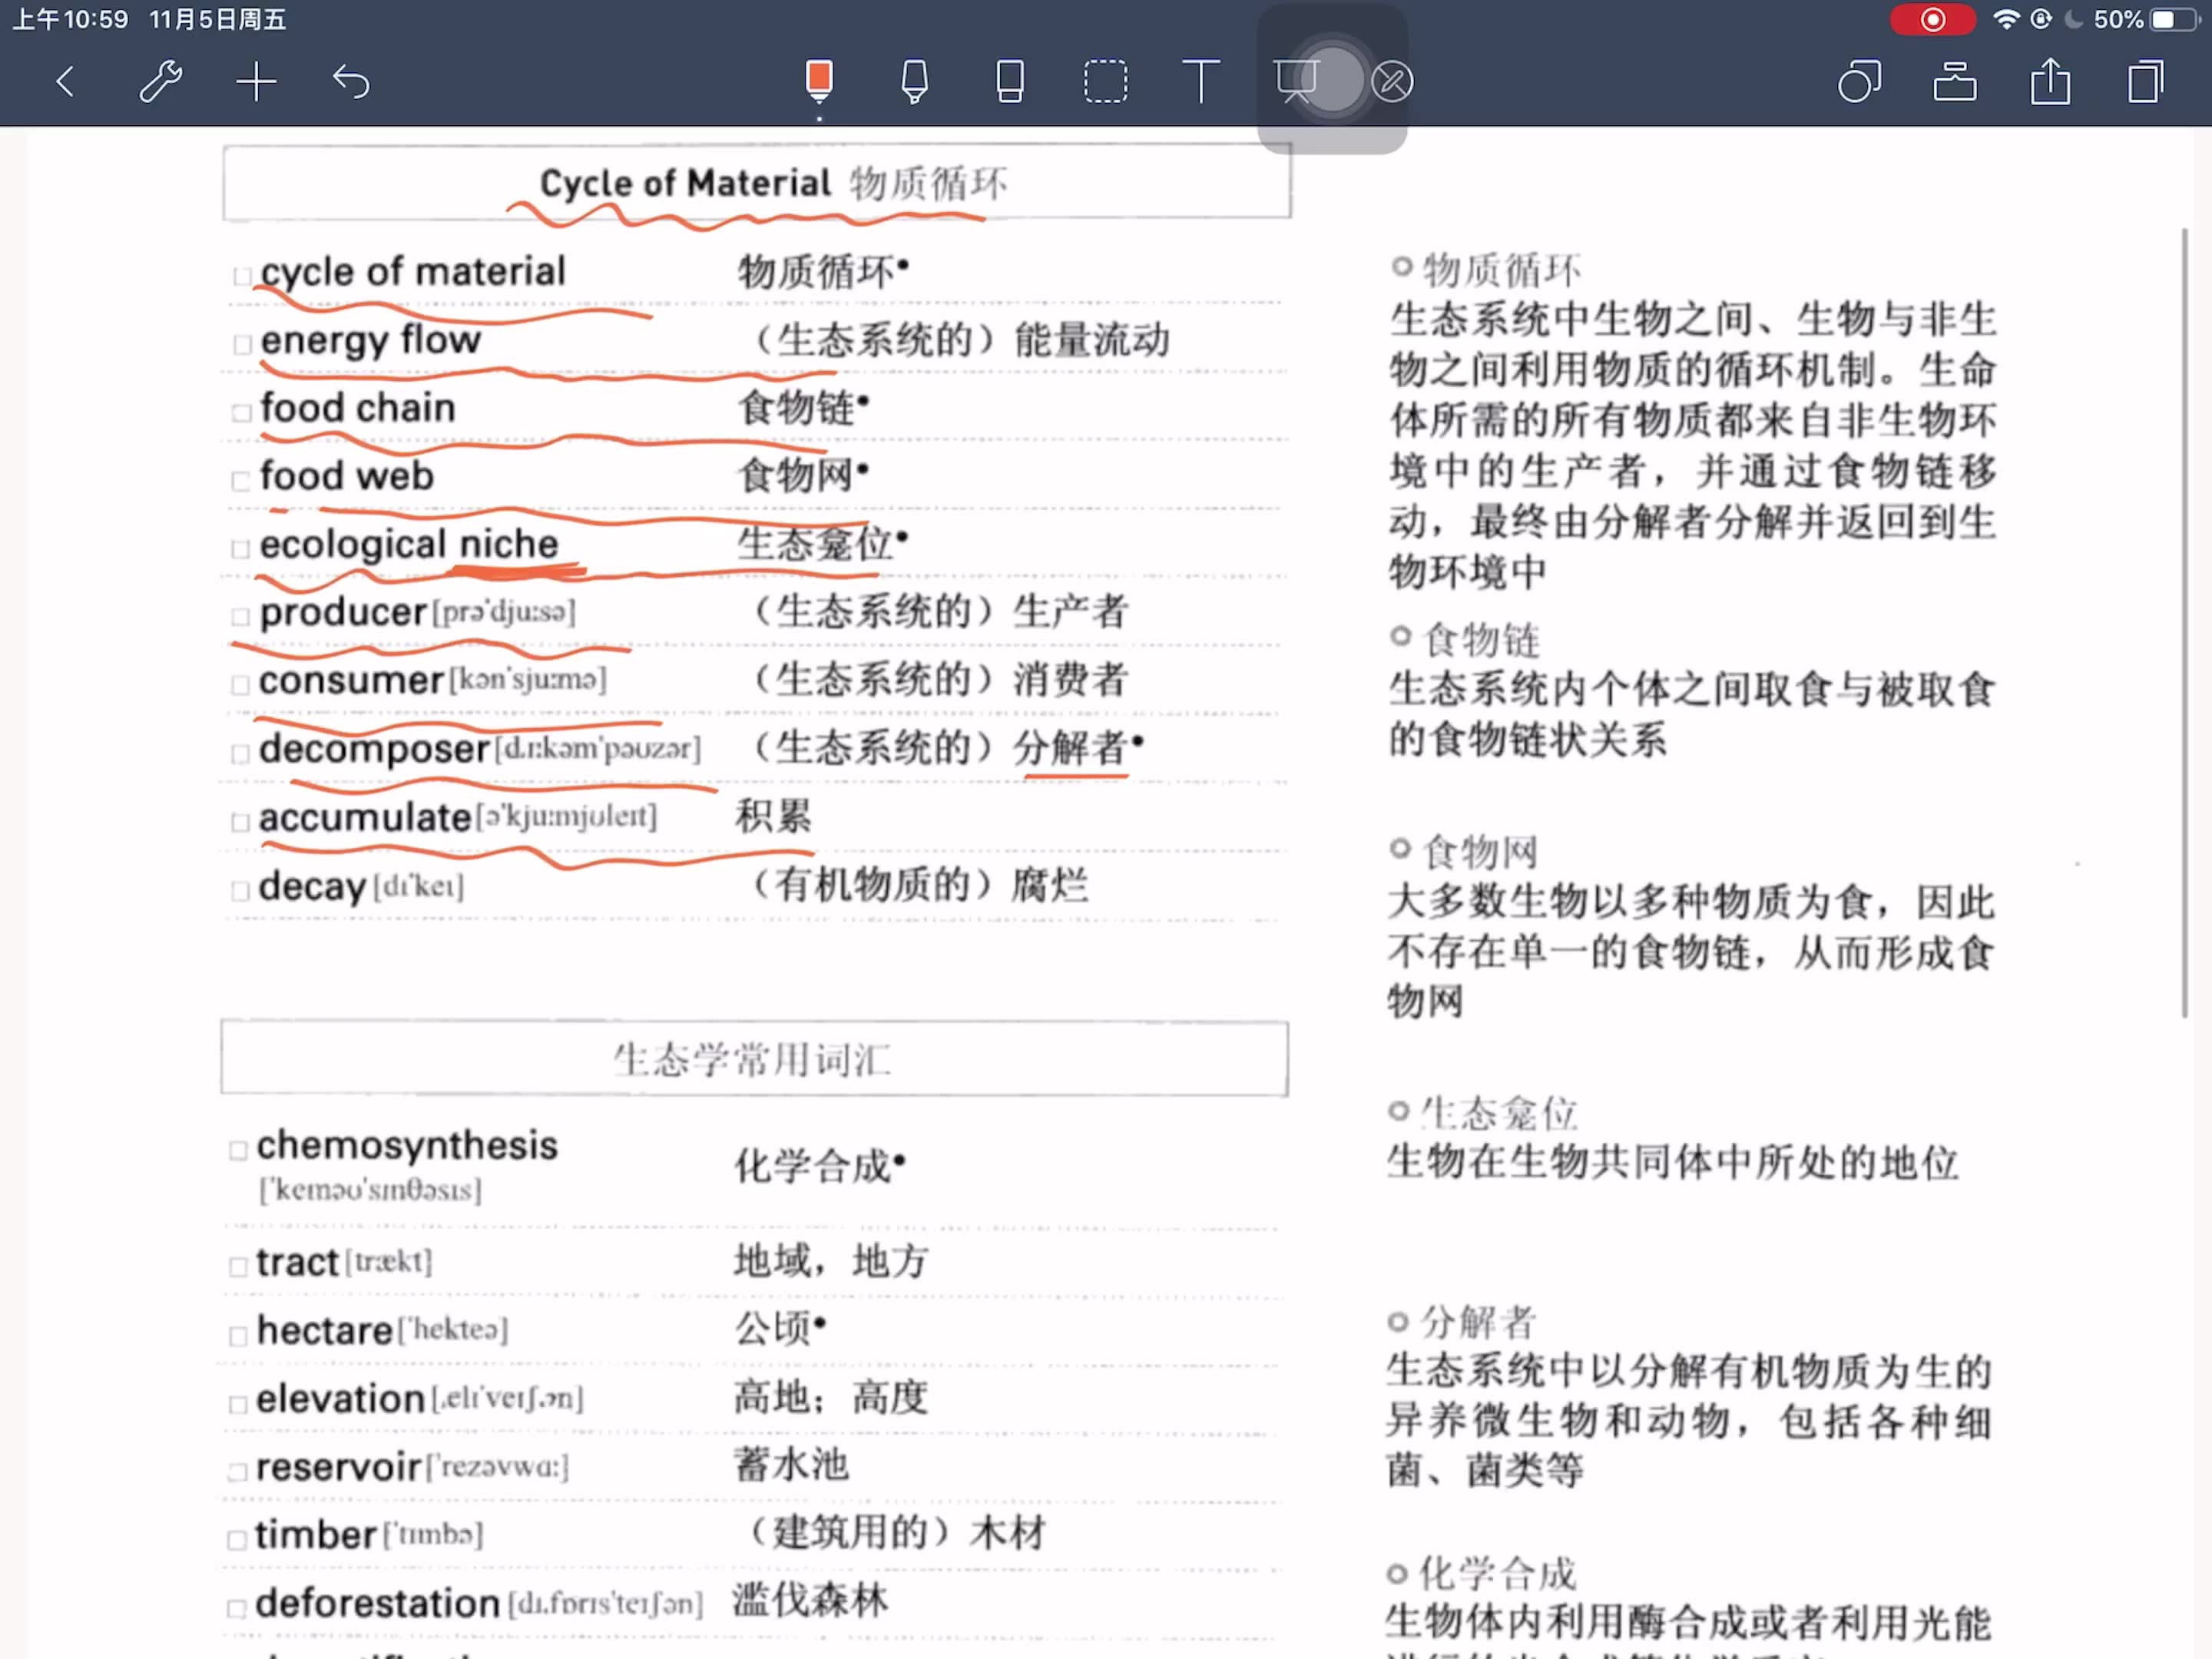Screen dimensions: 2212x1659
Task: Tap the battery 50% indicator
Action: click(2147, 20)
